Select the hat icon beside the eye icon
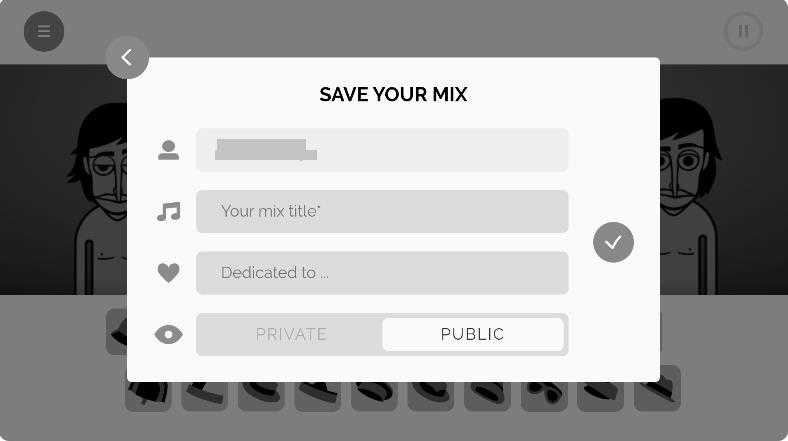The width and height of the screenshot is (788, 441). tap(117, 332)
